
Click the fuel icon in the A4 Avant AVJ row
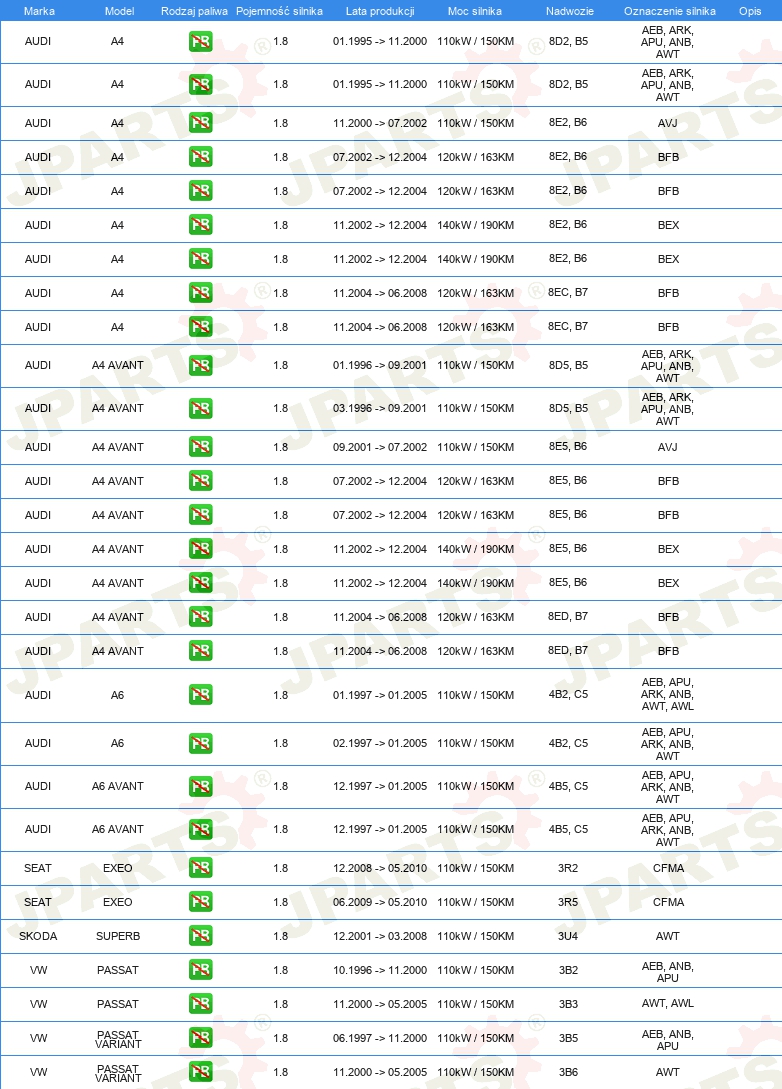201,447
